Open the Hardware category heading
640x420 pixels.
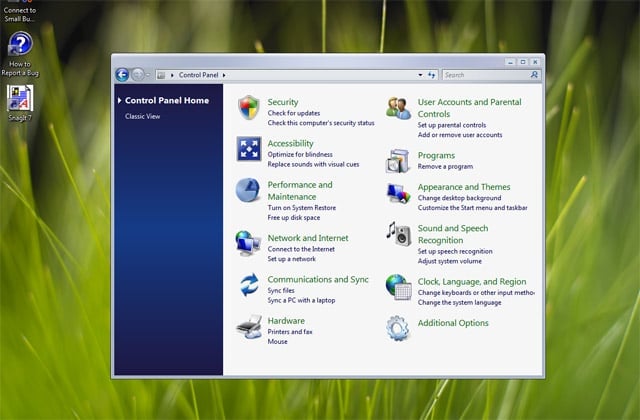coord(286,321)
